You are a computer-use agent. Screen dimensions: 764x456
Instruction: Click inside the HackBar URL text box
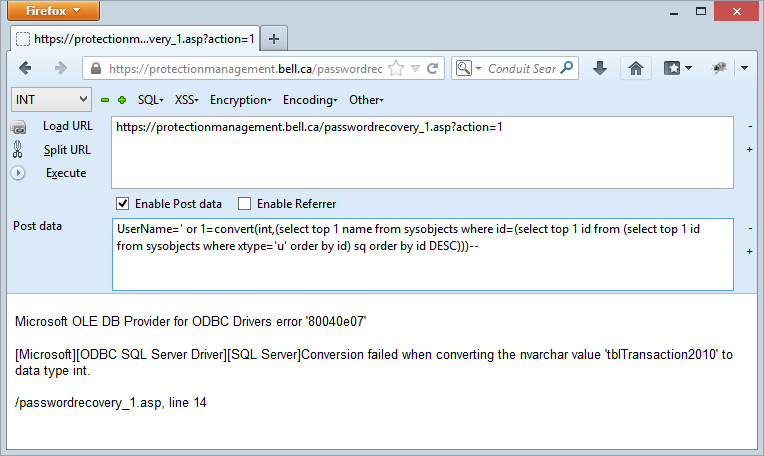tap(422, 152)
